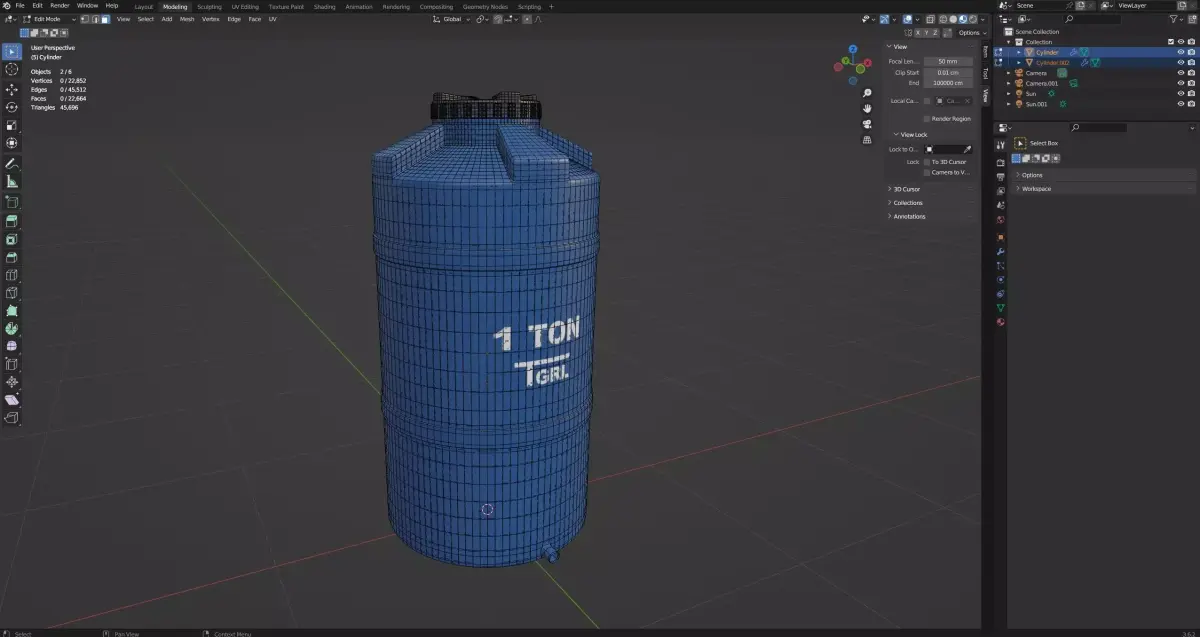1200x637 pixels.
Task: Click the viewport zoom magnifier icon
Action: (867, 92)
